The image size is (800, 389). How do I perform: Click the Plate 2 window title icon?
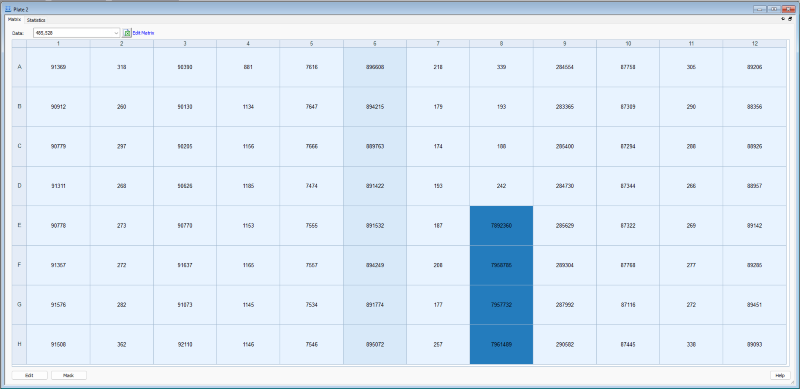coord(7,9)
